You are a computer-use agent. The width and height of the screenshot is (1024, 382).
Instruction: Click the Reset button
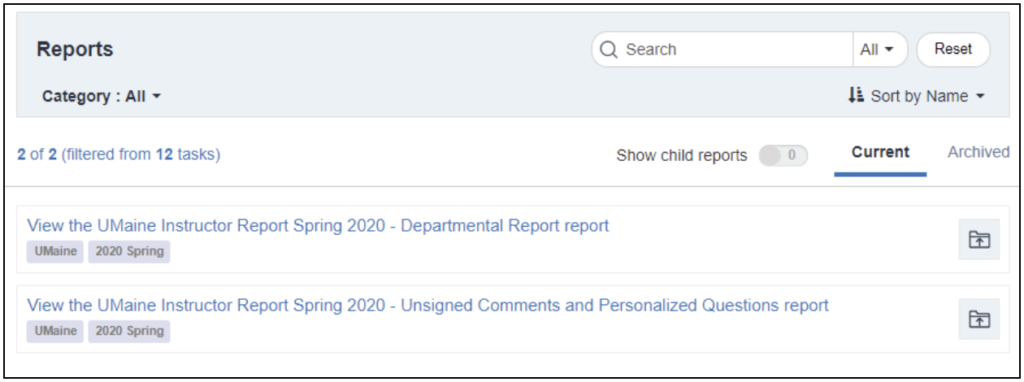tap(953, 49)
